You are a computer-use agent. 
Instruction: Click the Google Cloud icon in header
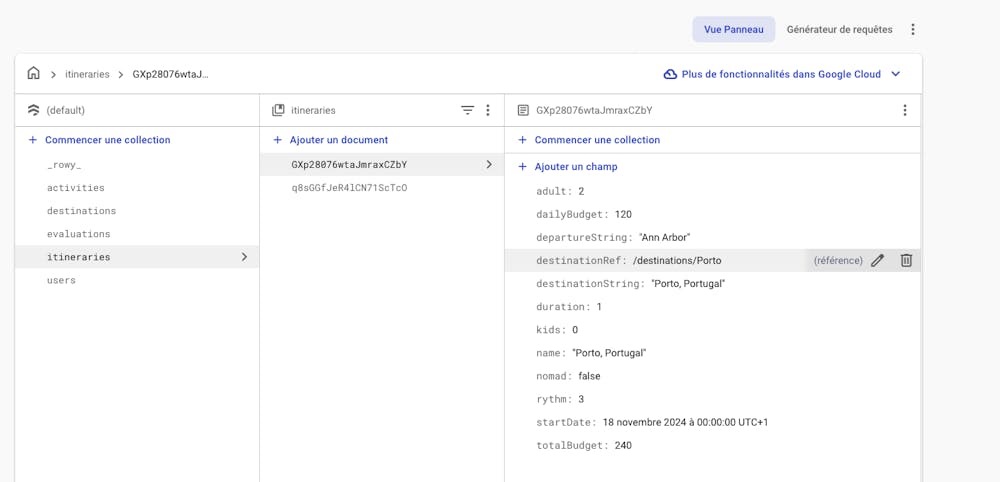click(670, 74)
